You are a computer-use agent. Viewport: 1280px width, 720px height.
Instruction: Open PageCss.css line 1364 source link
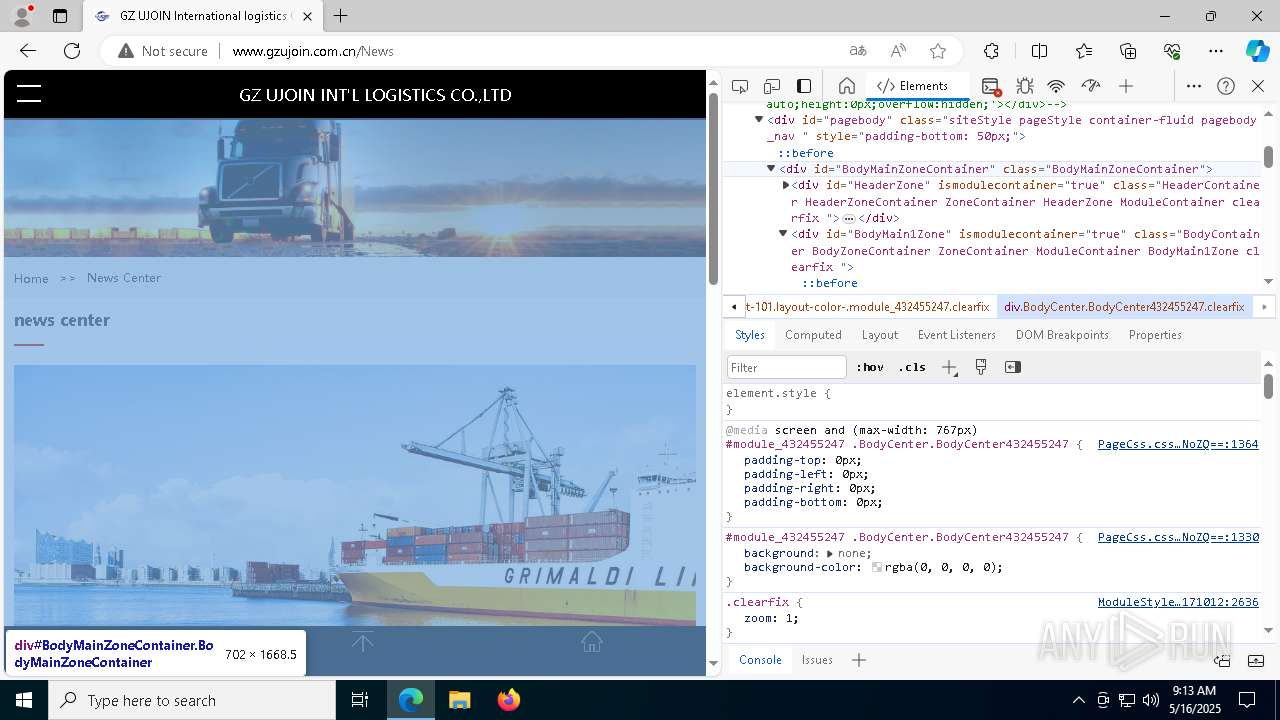pos(1178,444)
